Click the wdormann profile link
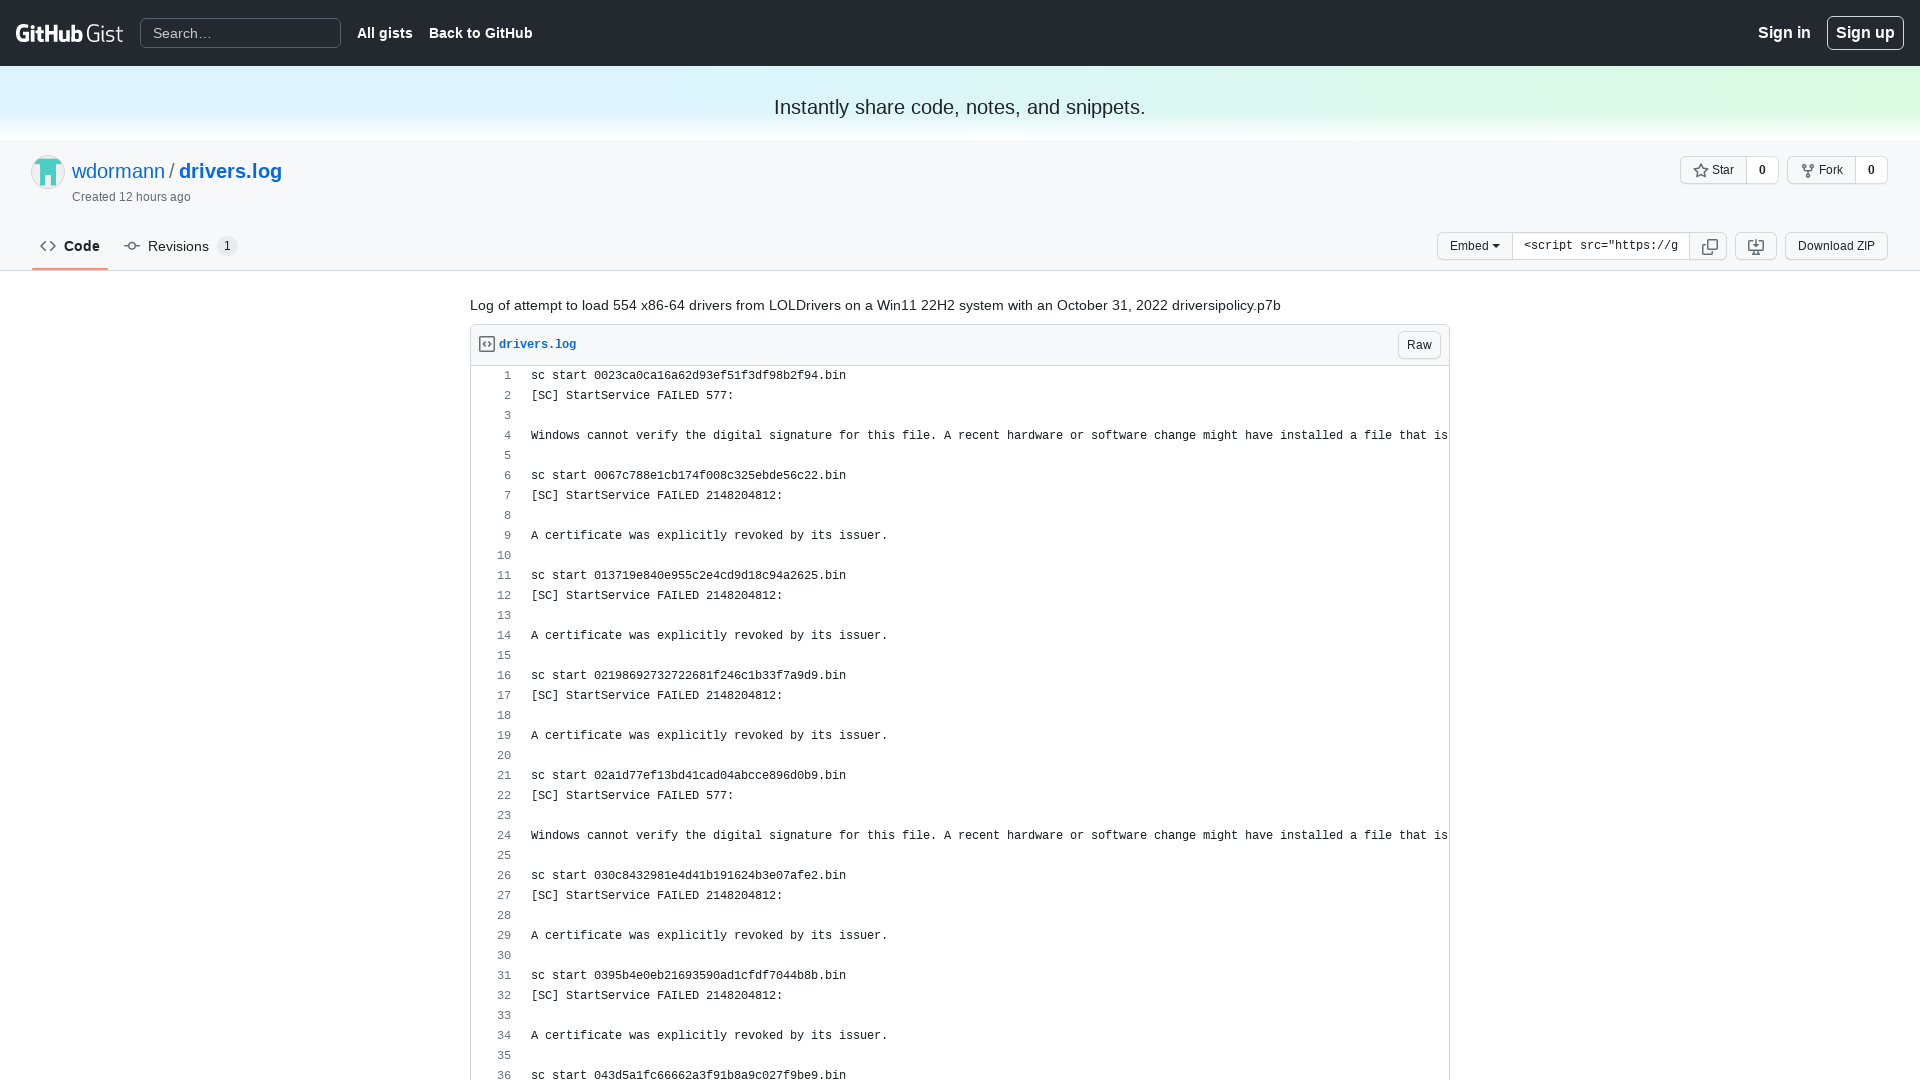 coord(117,170)
